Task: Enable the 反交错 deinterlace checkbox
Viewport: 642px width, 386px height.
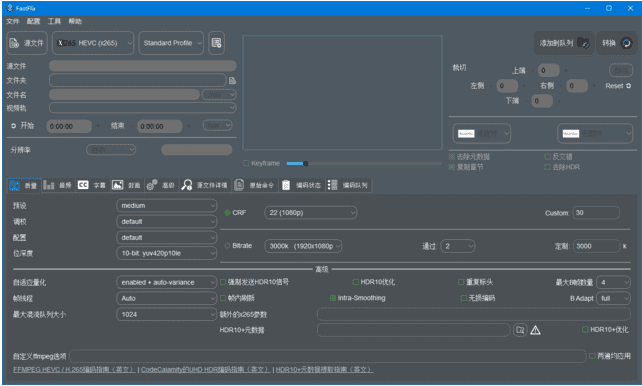Action: point(547,157)
